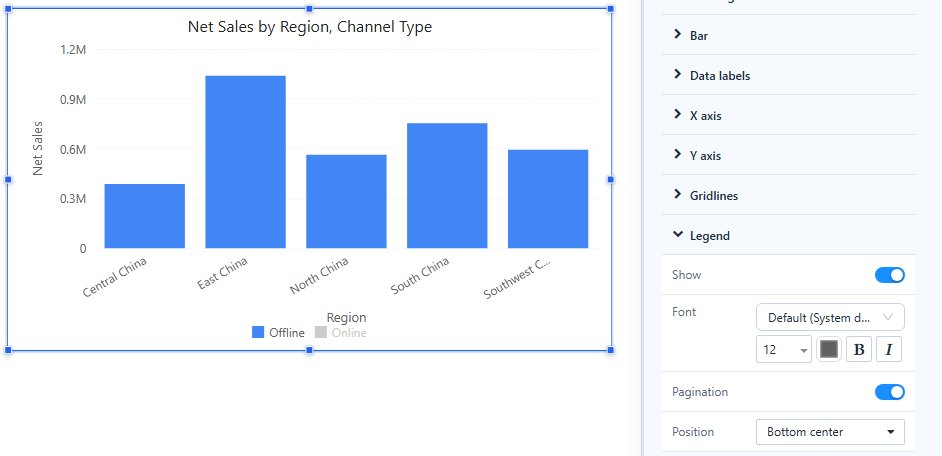Image resolution: width=942 pixels, height=456 pixels.
Task: Click the top-center resize handle
Action: tap(309, 9)
